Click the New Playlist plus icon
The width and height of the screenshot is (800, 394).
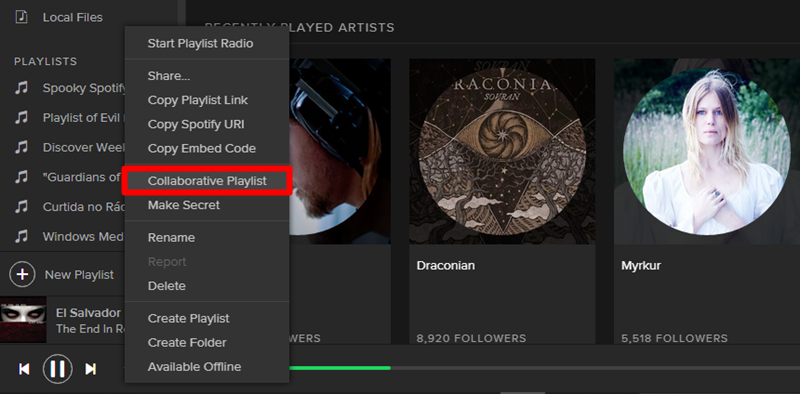tap(22, 275)
